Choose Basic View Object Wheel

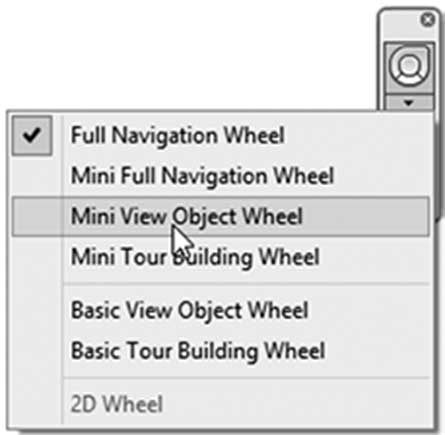click(x=190, y=311)
